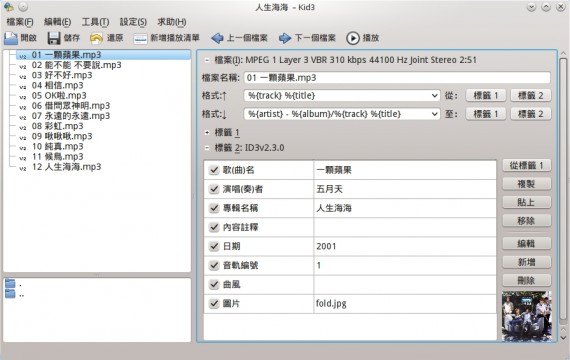570x360 pixels.
Task: Click the Kid3 app icon in title bar
Action: [x=8, y=7]
